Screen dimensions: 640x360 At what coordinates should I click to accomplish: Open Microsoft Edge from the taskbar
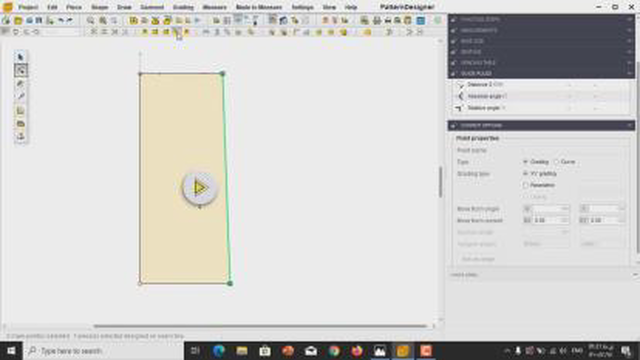click(x=219, y=351)
